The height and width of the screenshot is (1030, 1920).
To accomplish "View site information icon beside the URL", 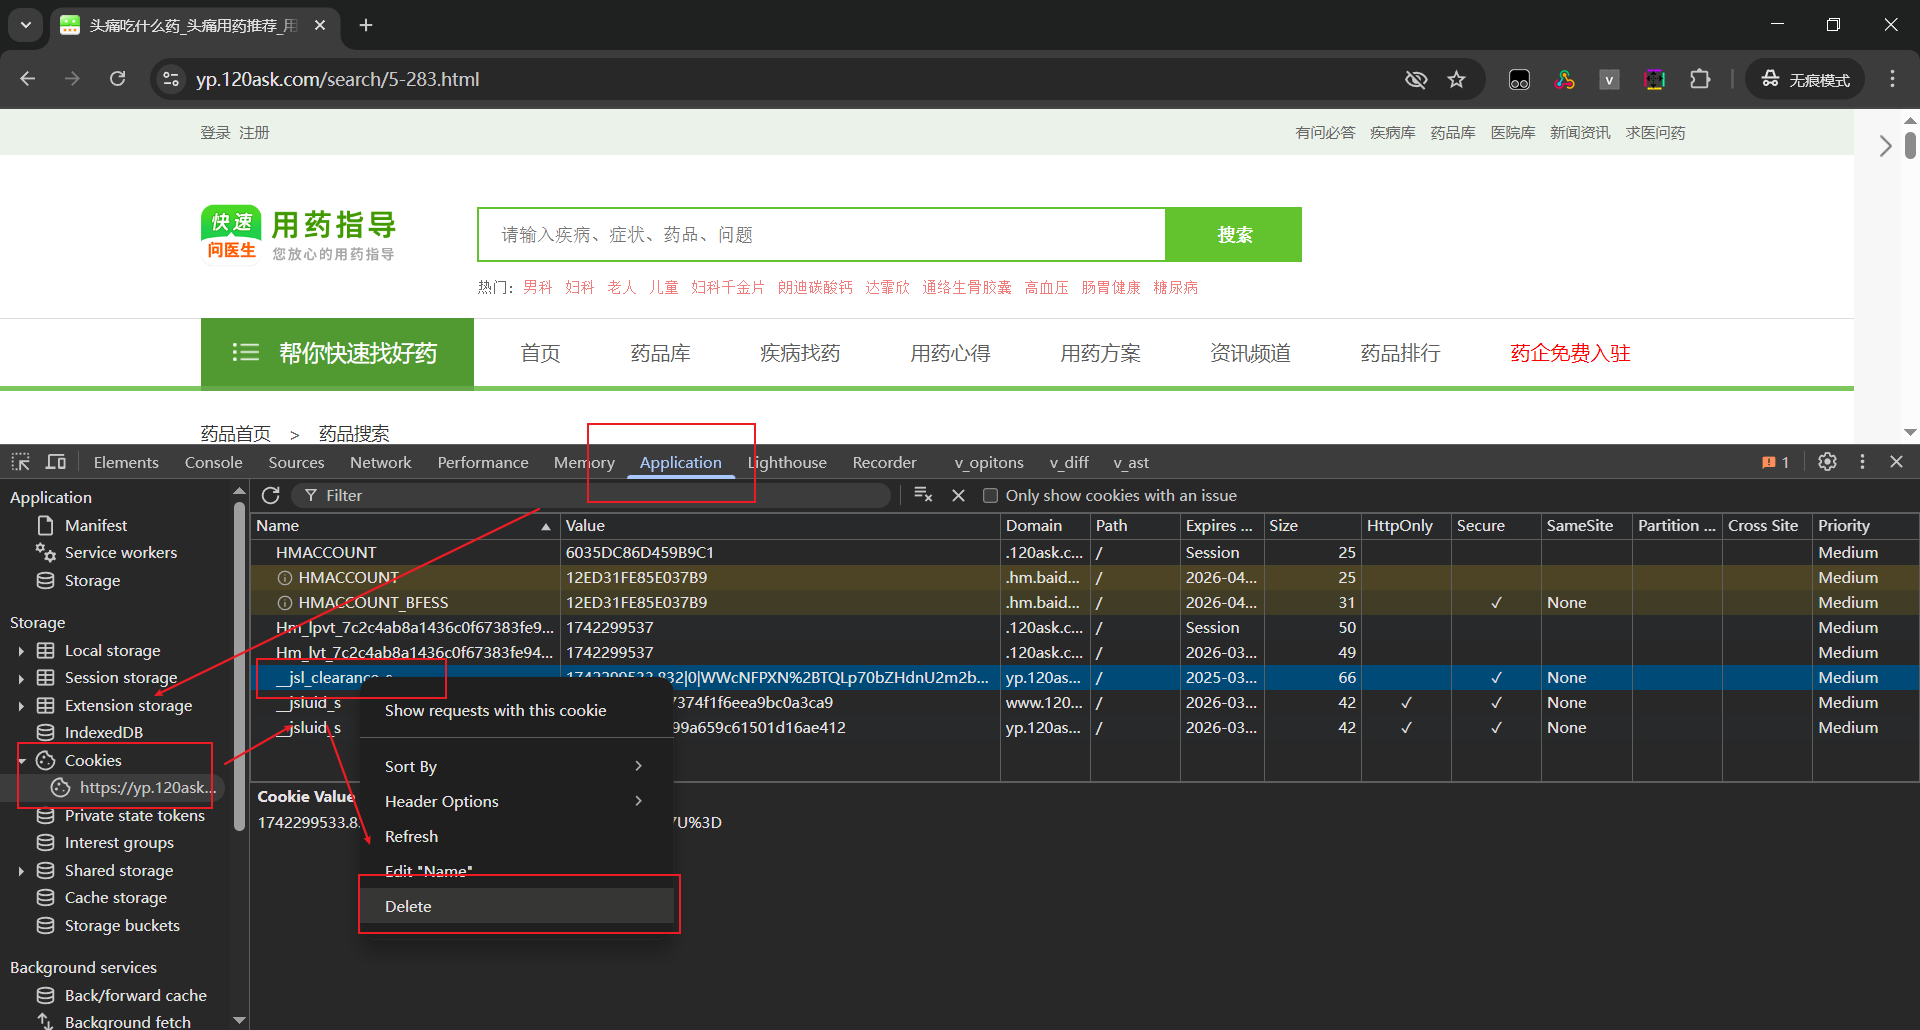I will (171, 79).
